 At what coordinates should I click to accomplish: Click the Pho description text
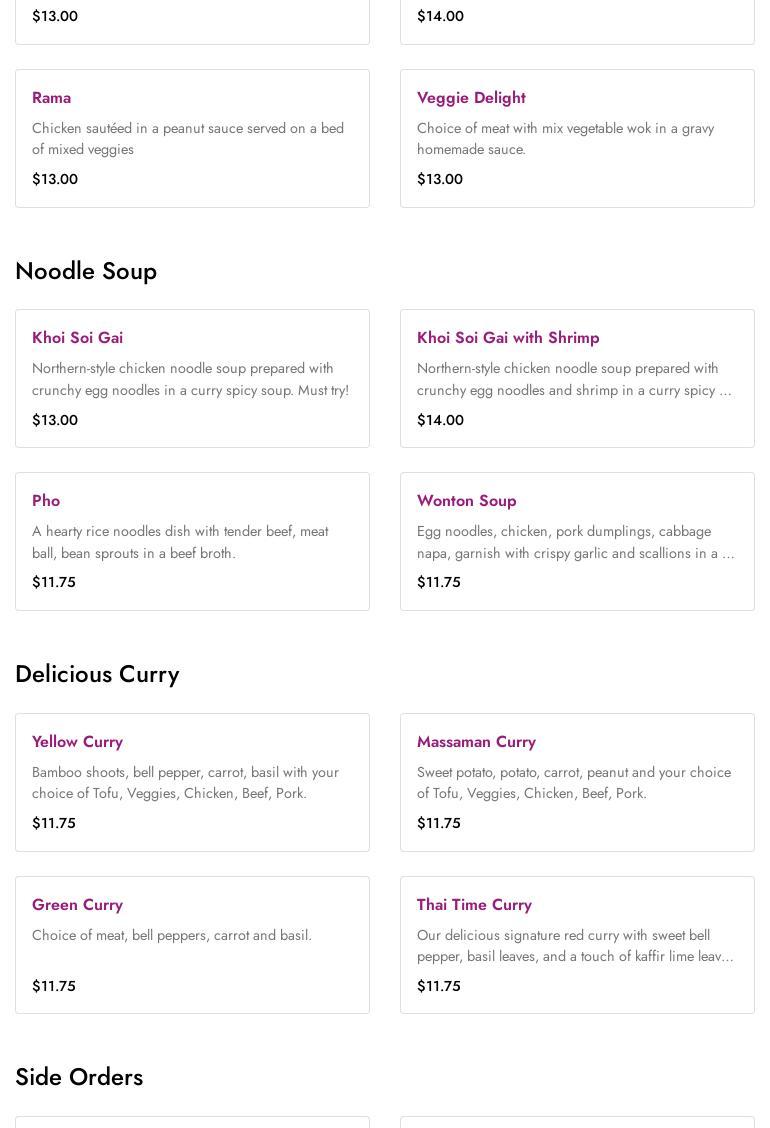coord(180,542)
